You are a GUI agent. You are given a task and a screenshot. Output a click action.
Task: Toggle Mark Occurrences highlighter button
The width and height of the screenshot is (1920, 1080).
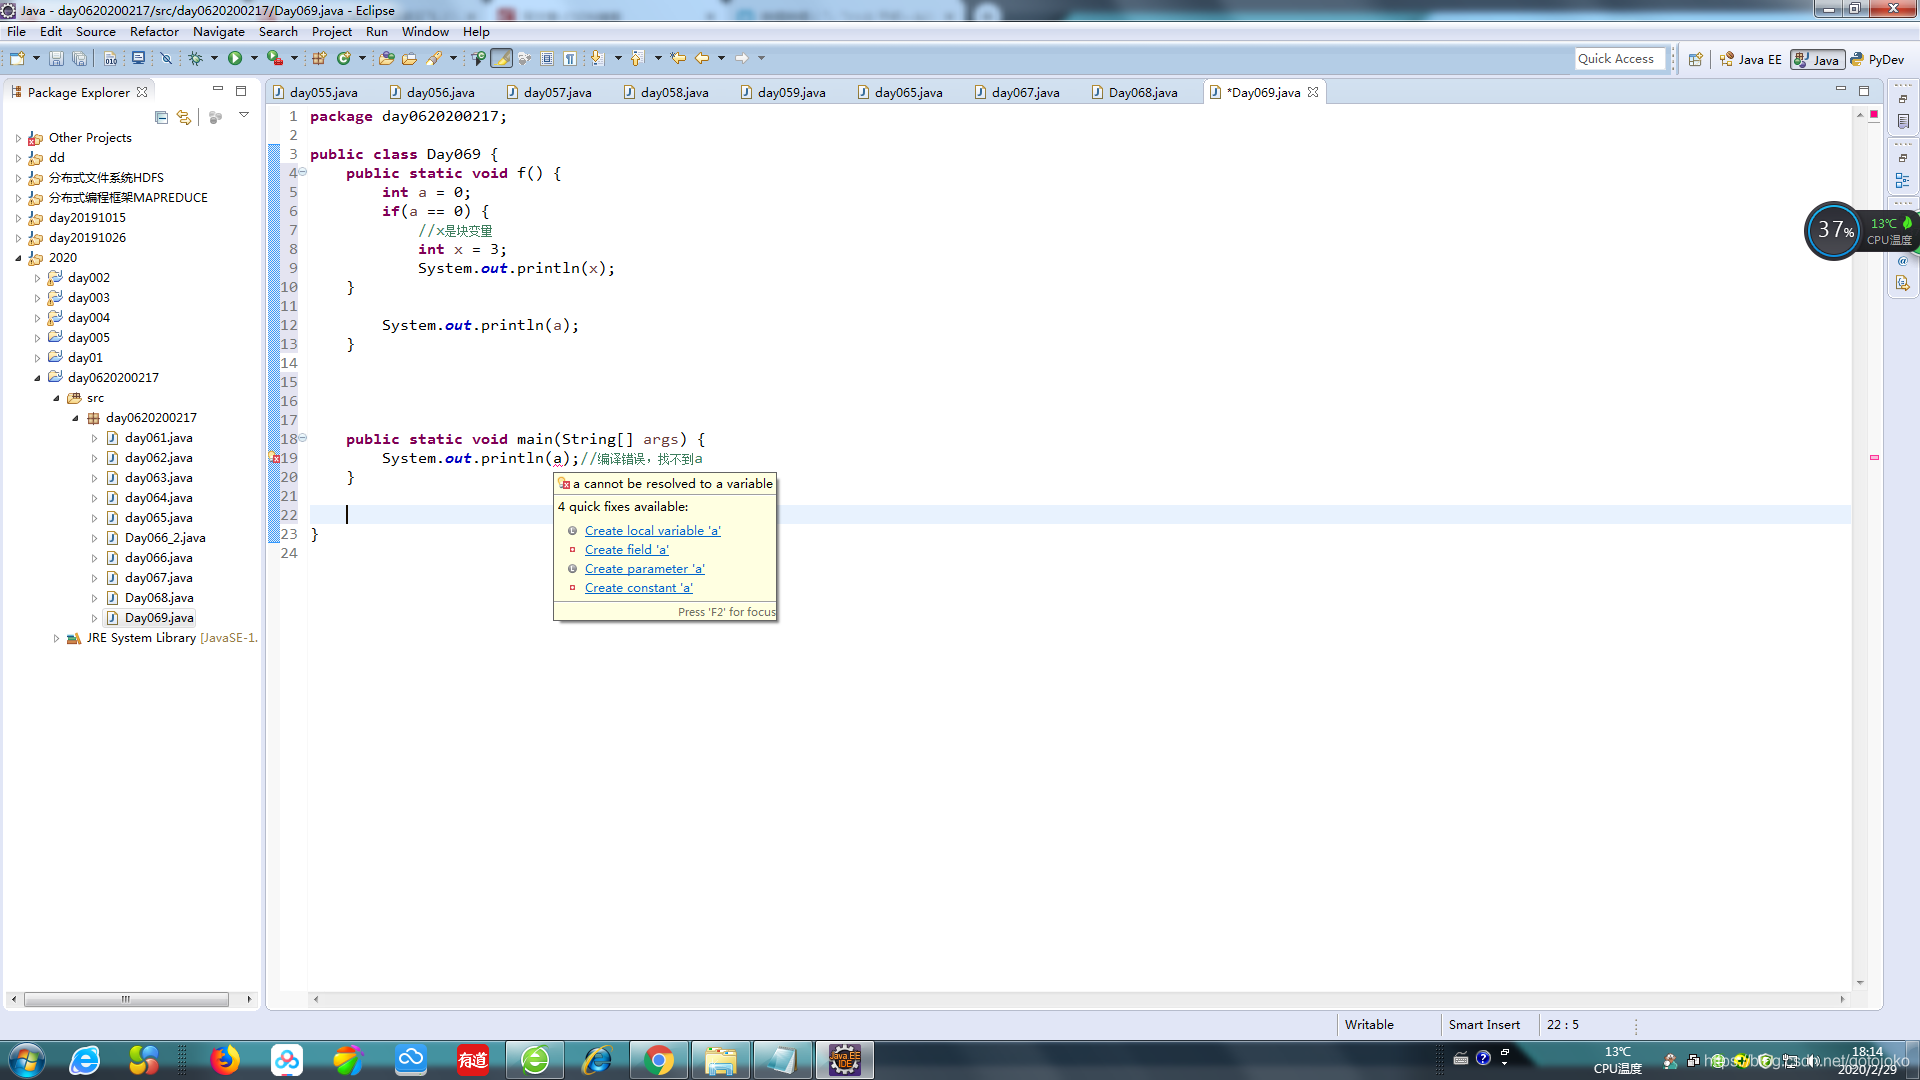coord(502,59)
